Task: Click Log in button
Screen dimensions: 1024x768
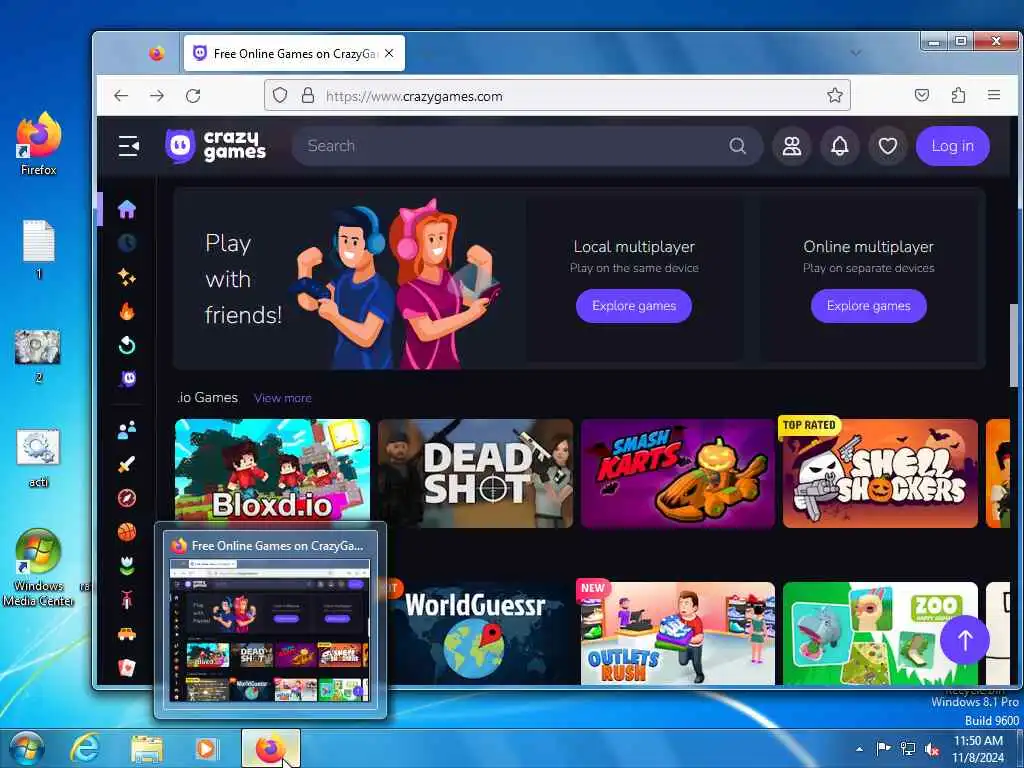Action: tap(952, 146)
